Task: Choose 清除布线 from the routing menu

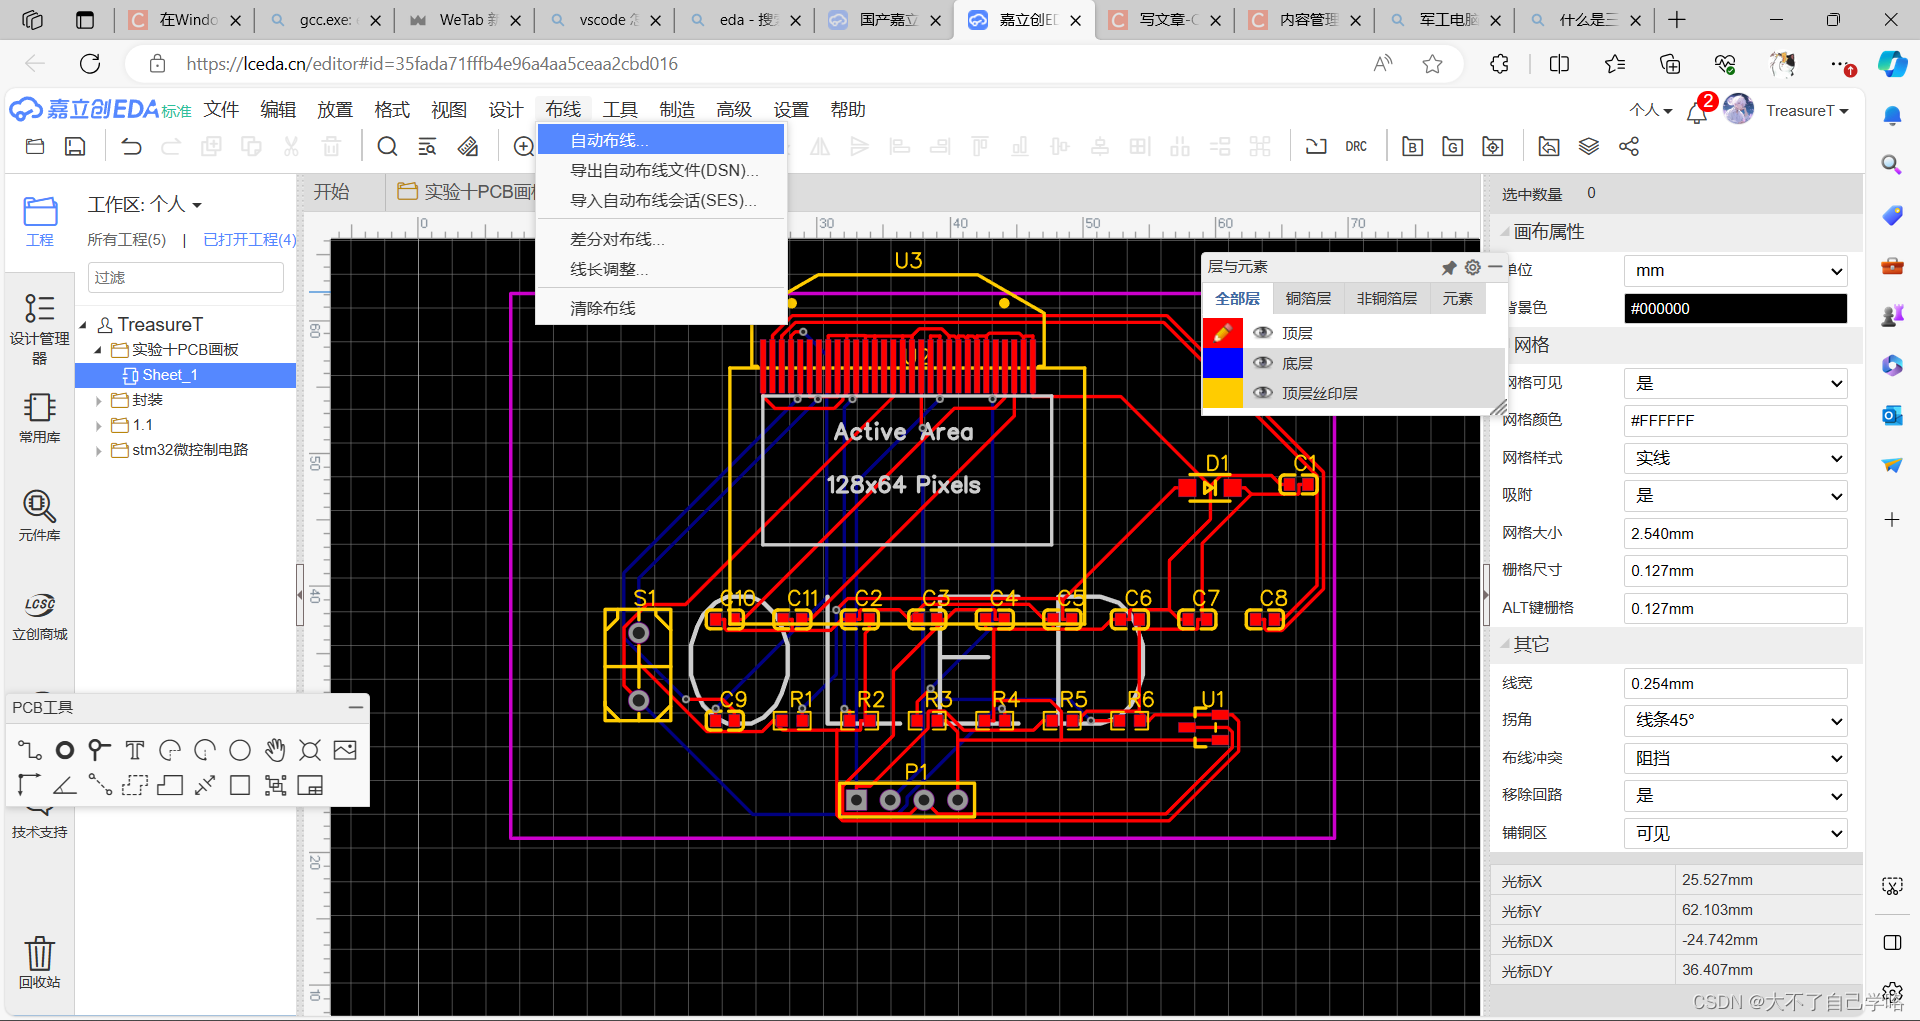Action: click(x=602, y=308)
